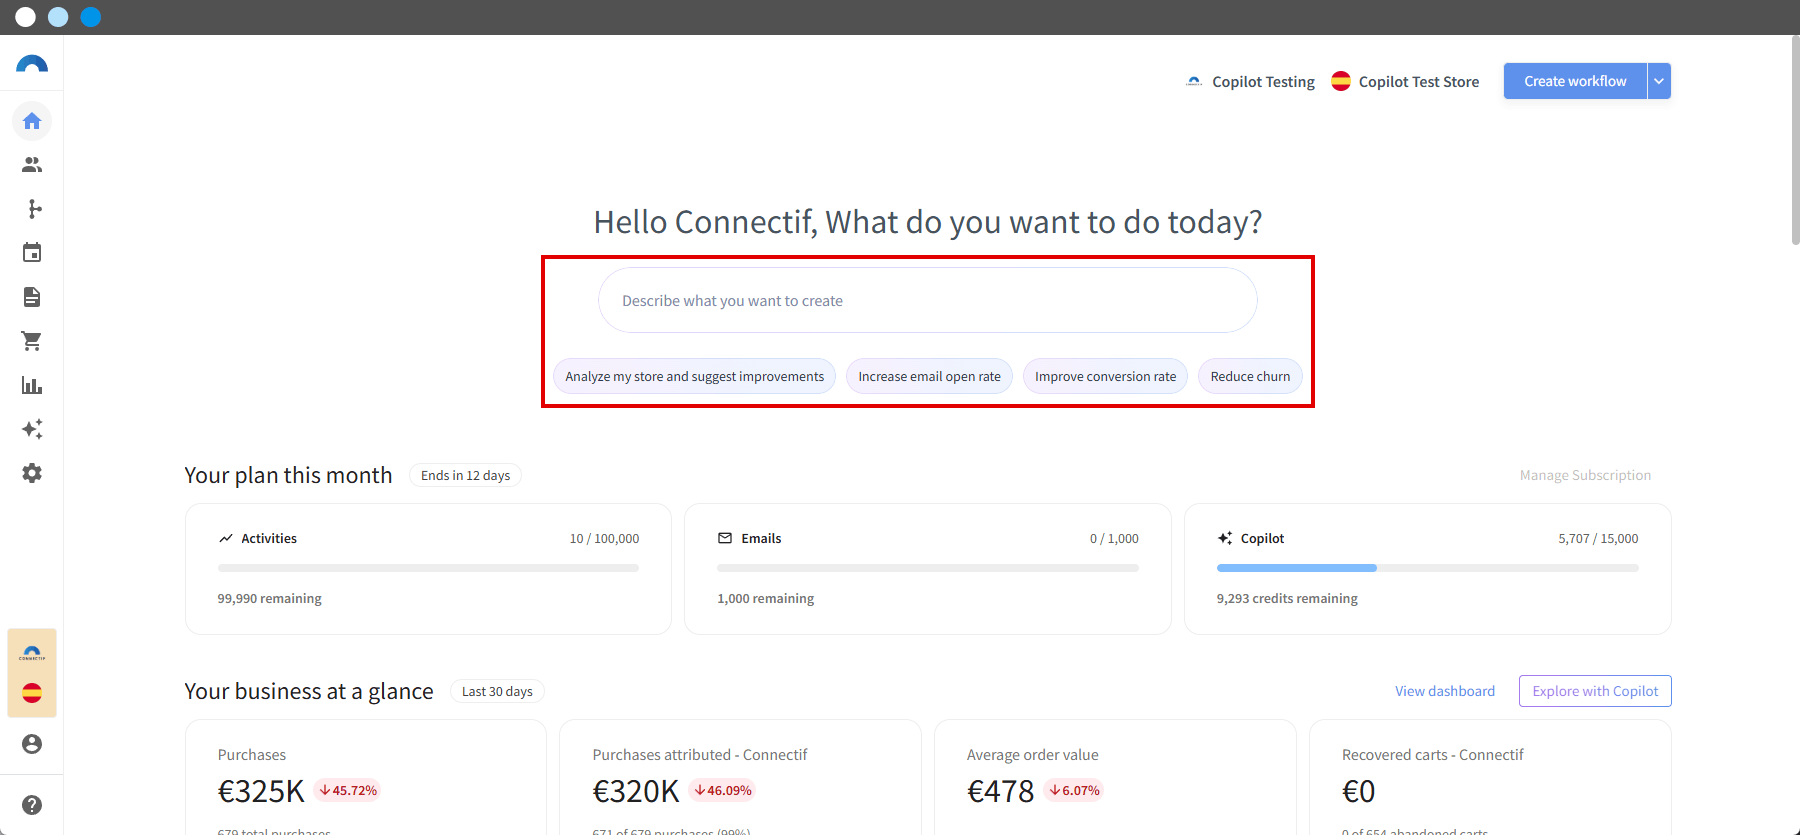Select the Improve conversion rate suggestion
Screen dimensions: 1800x835
coord(1105,376)
